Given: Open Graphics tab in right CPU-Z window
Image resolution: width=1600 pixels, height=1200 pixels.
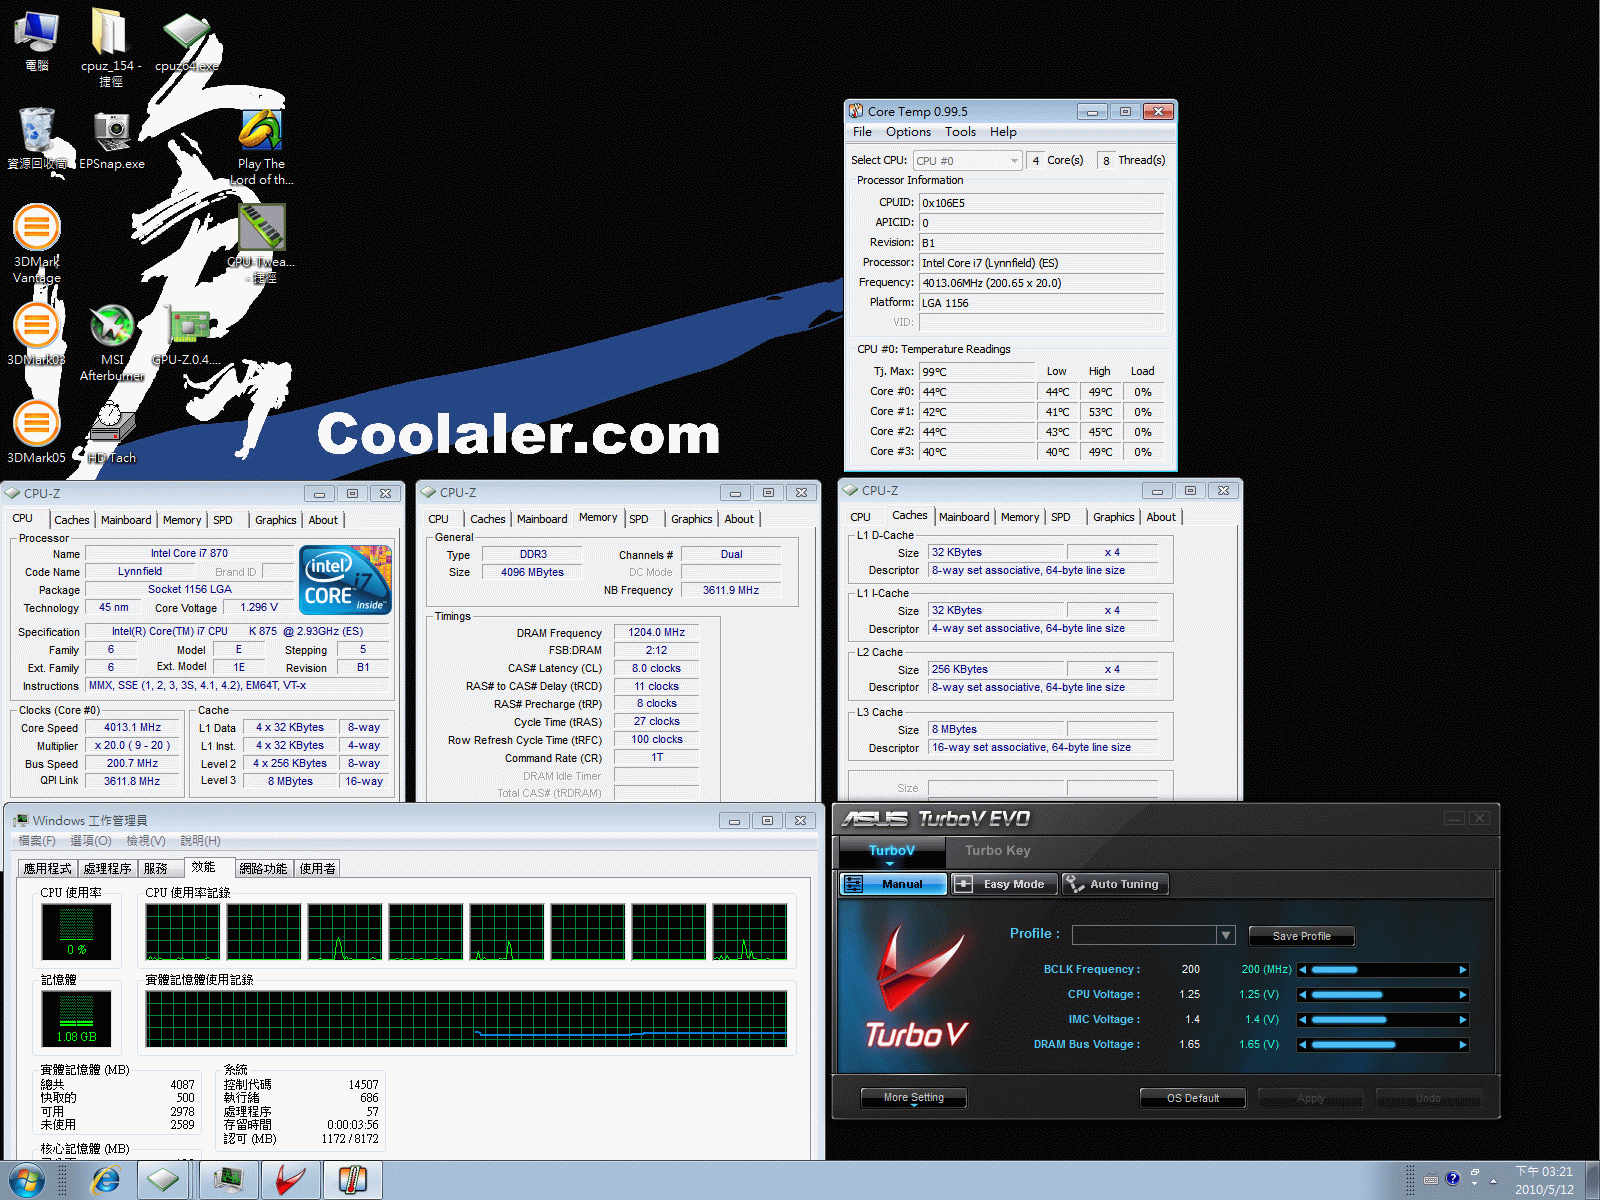Looking at the screenshot, I should point(1113,517).
